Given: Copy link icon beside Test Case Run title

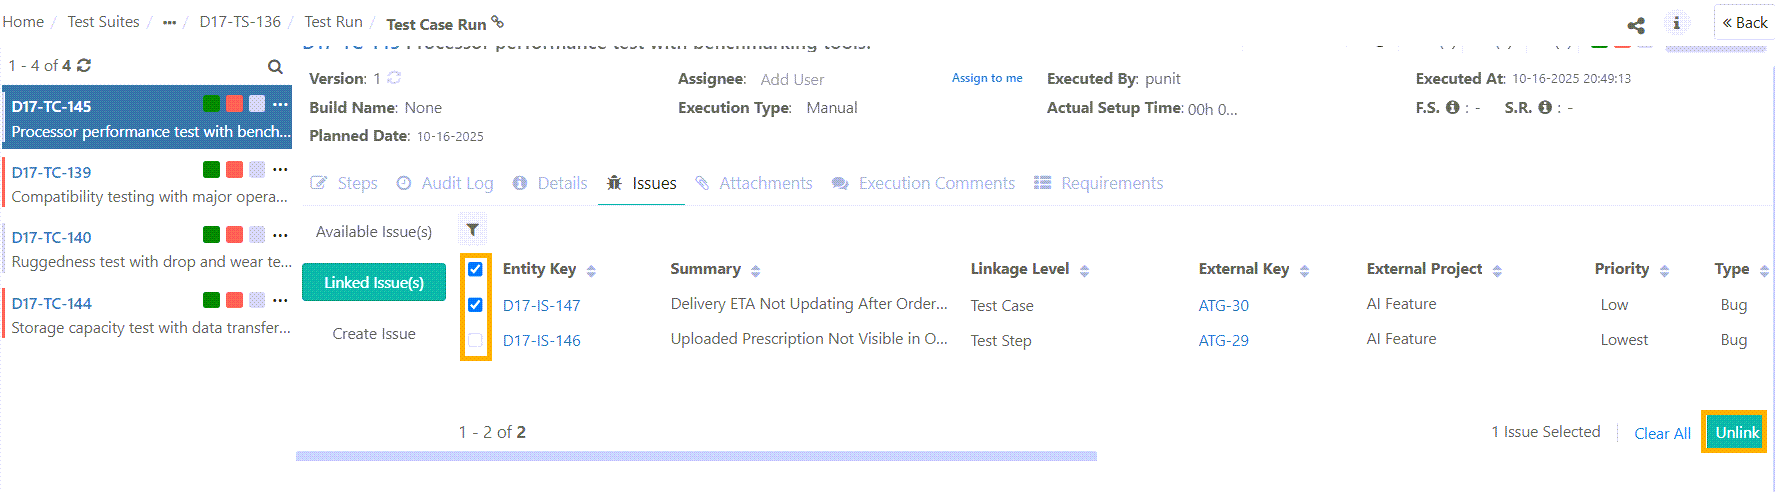Looking at the screenshot, I should (x=498, y=22).
